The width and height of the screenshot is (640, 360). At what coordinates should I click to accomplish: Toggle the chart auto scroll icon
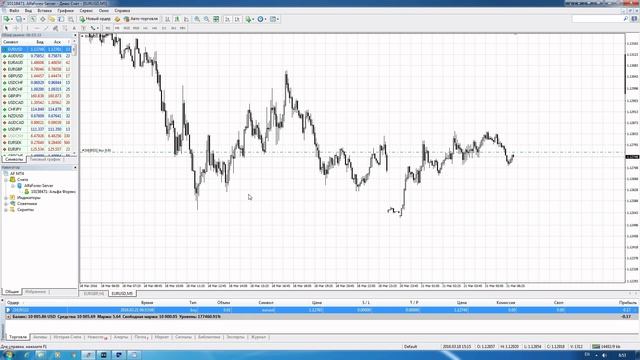click(227, 19)
